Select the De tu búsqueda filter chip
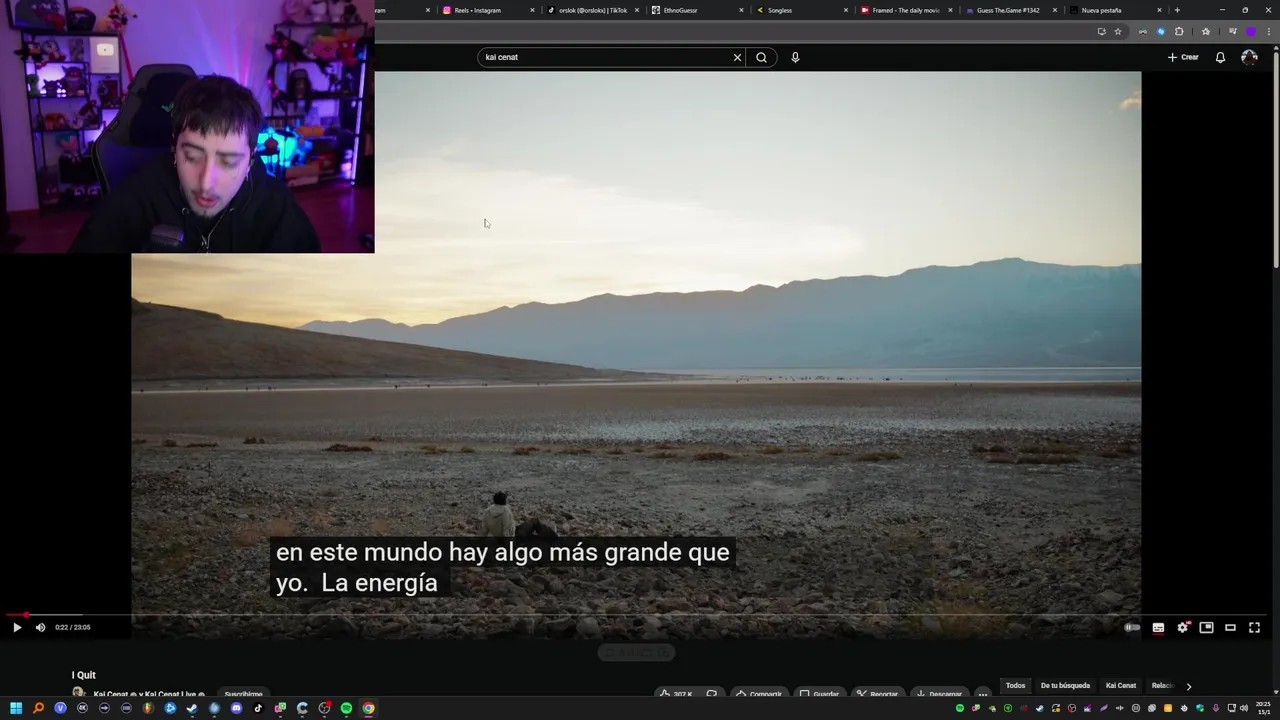Image resolution: width=1280 pixels, height=720 pixels. point(1065,686)
